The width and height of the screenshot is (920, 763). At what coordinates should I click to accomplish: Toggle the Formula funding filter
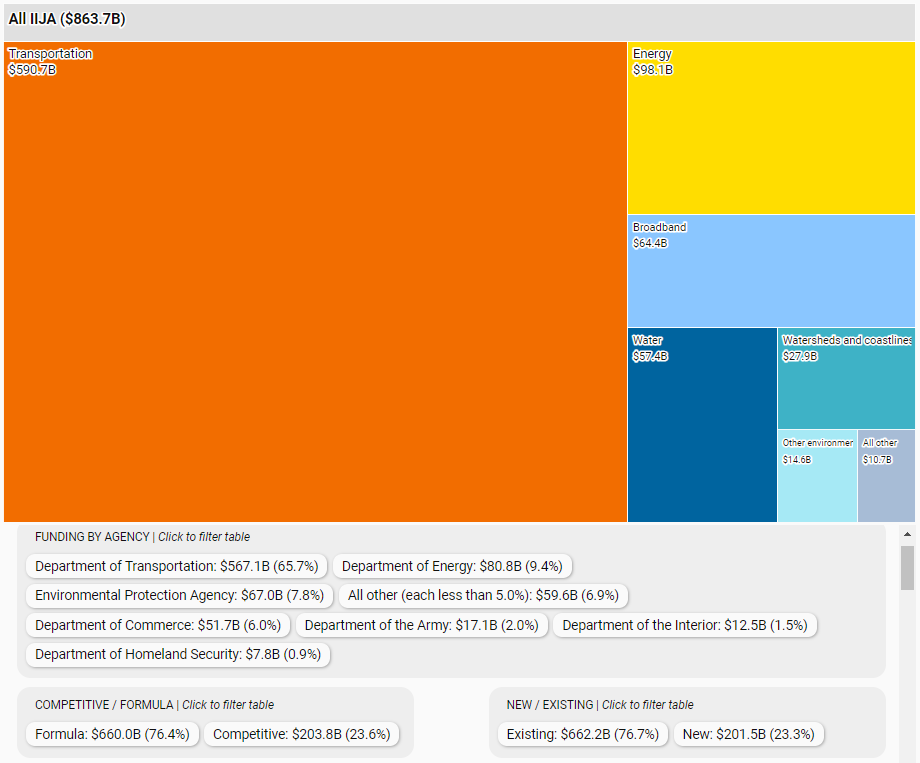112,734
